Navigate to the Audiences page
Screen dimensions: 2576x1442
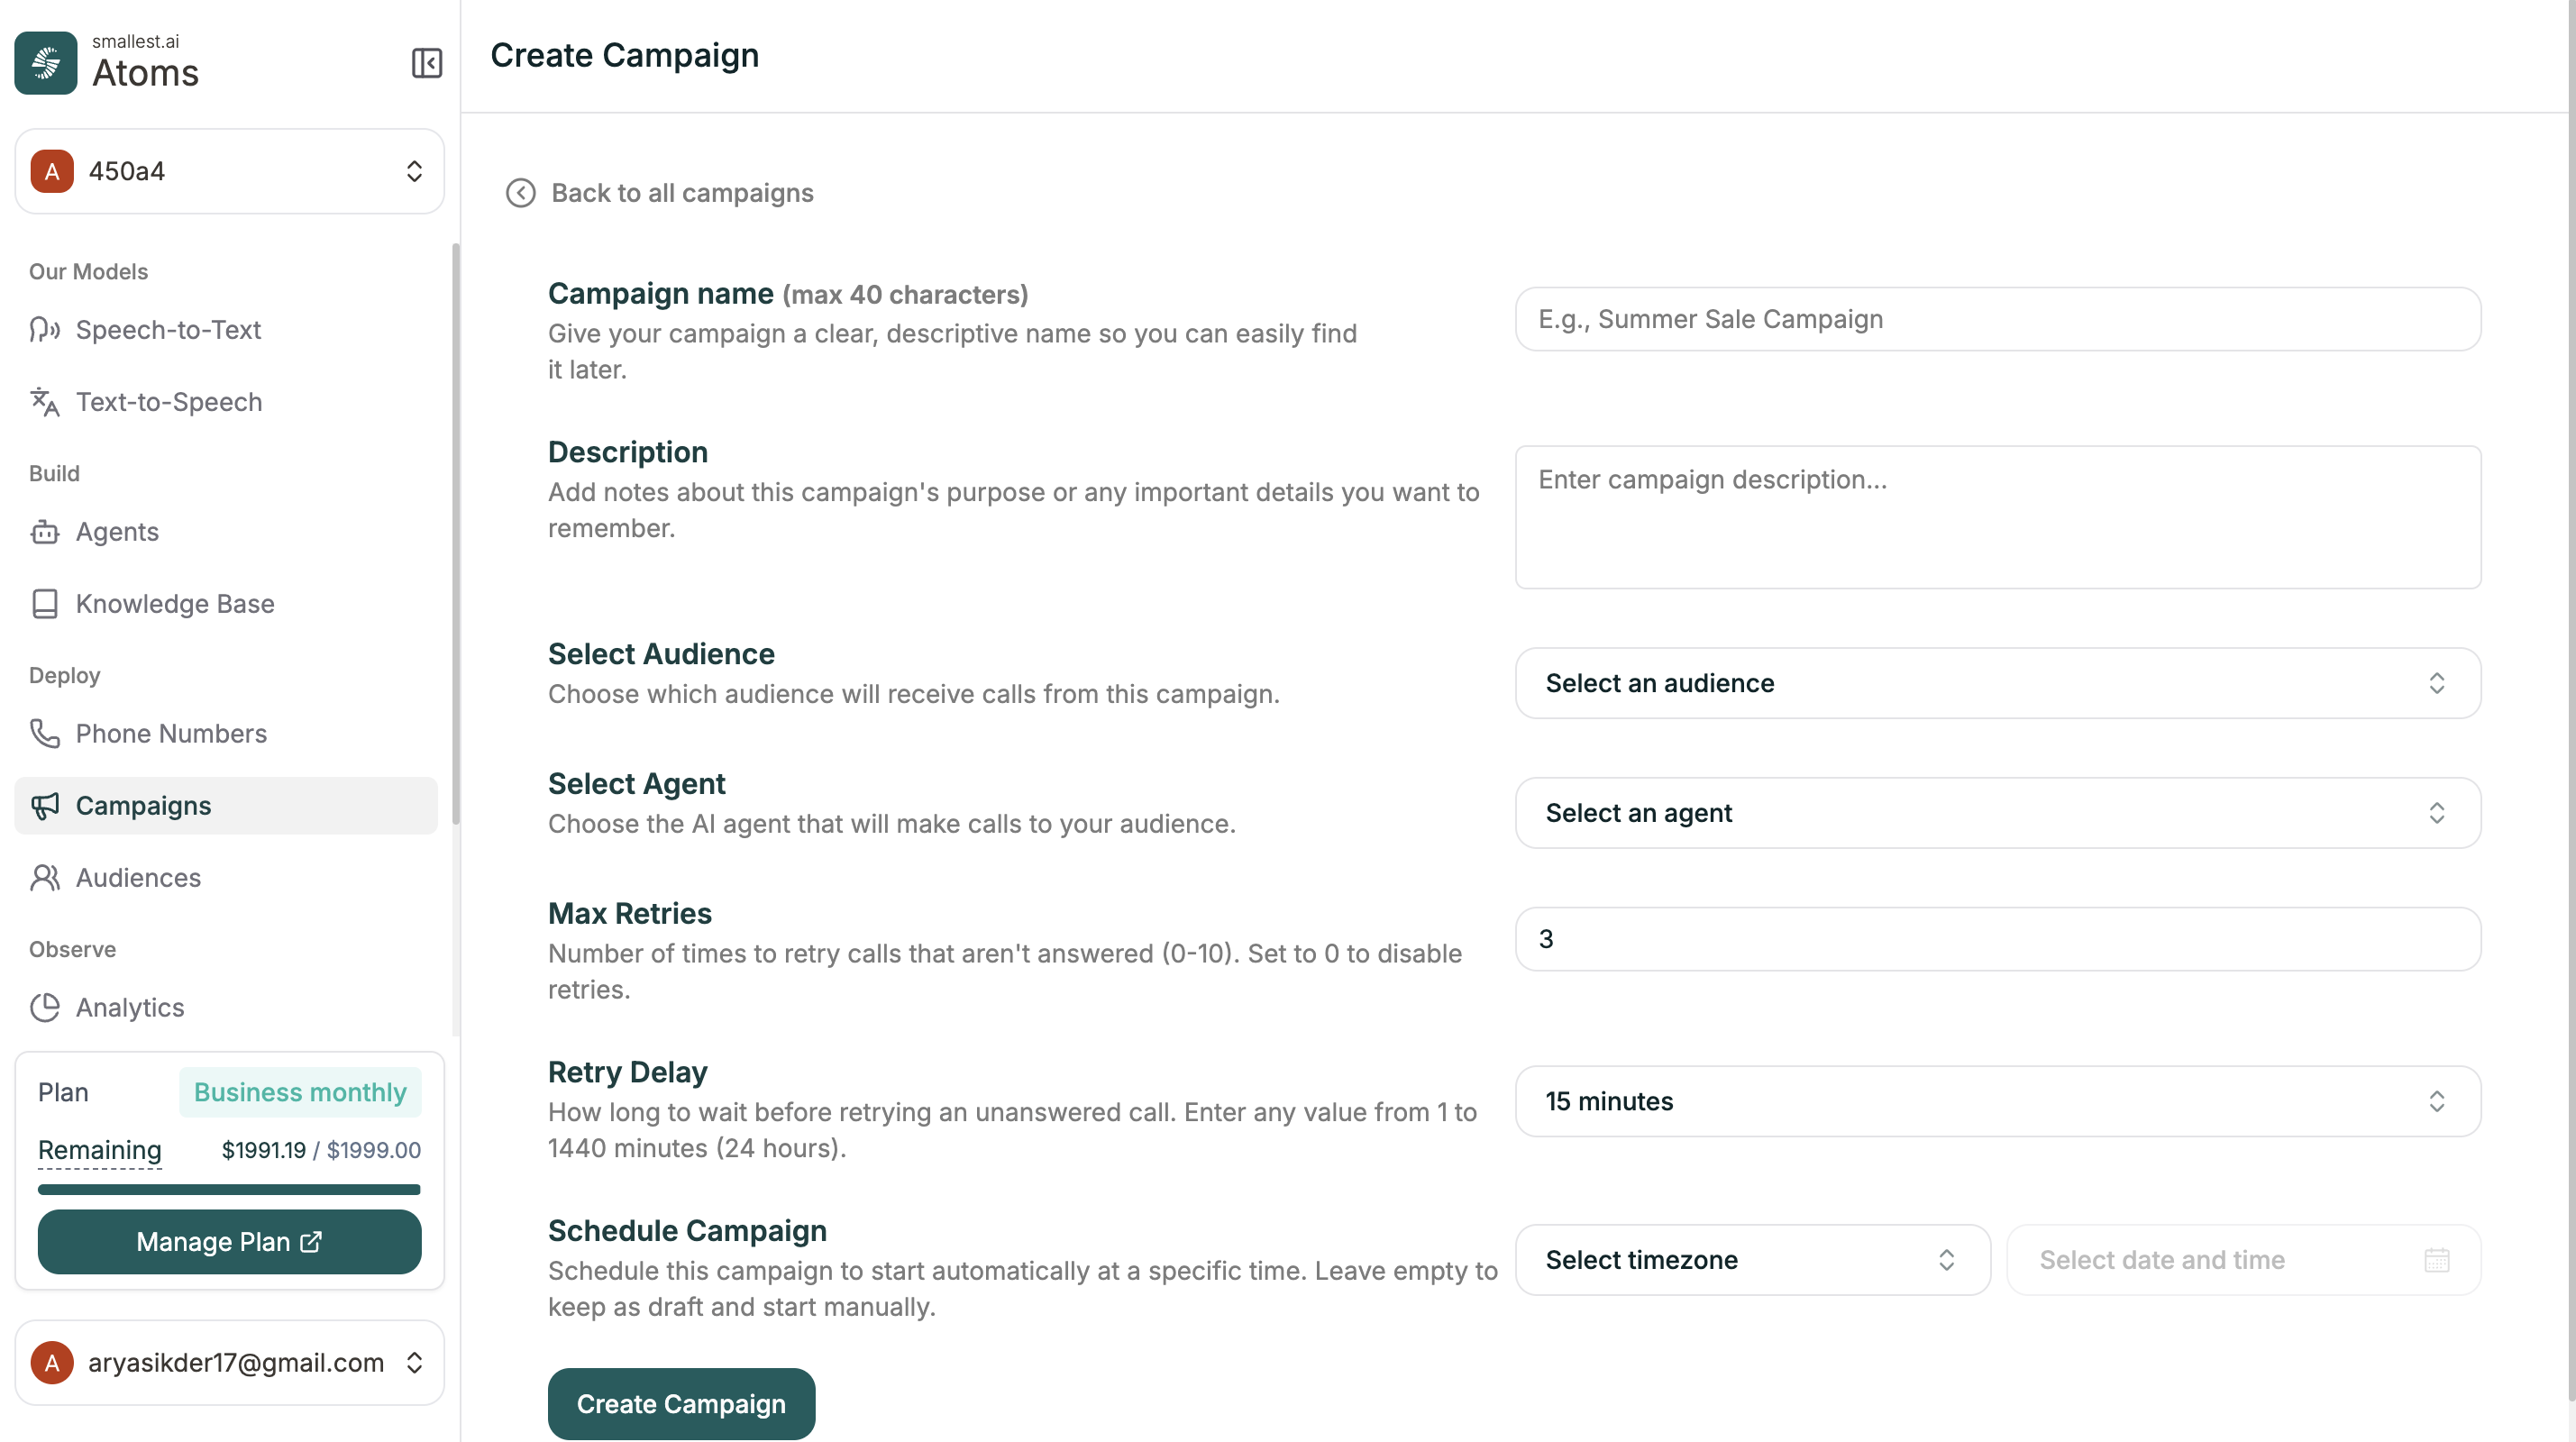pyautogui.click(x=139, y=877)
